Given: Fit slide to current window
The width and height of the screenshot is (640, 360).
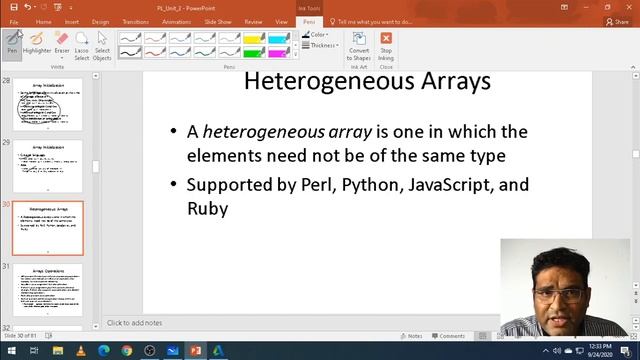Looking at the screenshot, I should coord(633,336).
